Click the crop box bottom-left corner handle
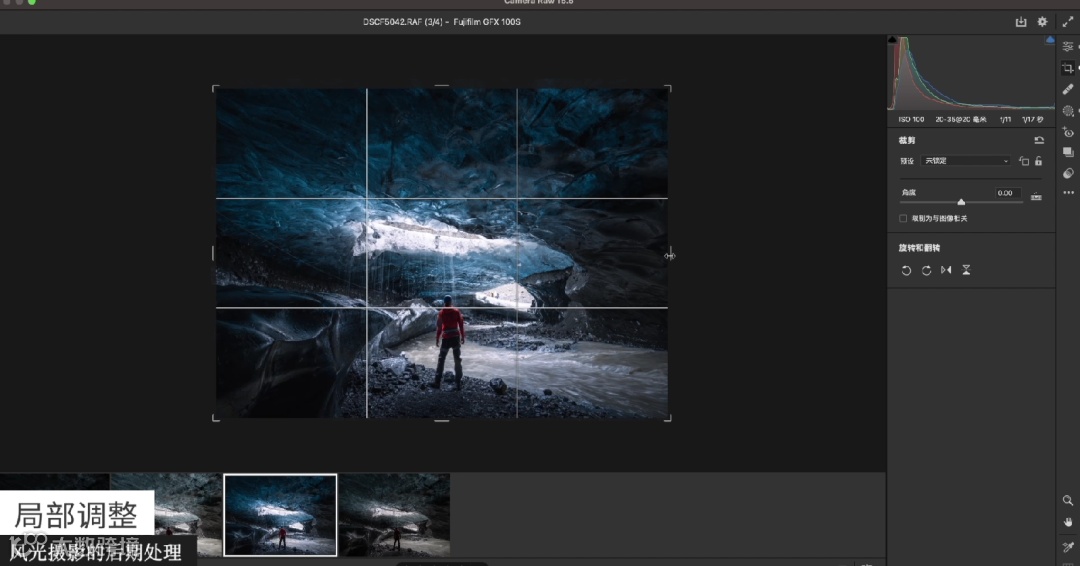The width and height of the screenshot is (1080, 566). pyautogui.click(x=216, y=417)
